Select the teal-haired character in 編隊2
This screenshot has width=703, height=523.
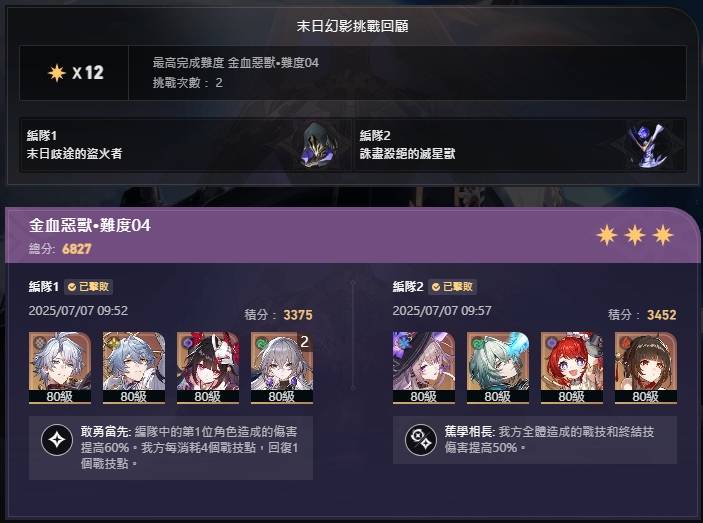[x=498, y=368]
